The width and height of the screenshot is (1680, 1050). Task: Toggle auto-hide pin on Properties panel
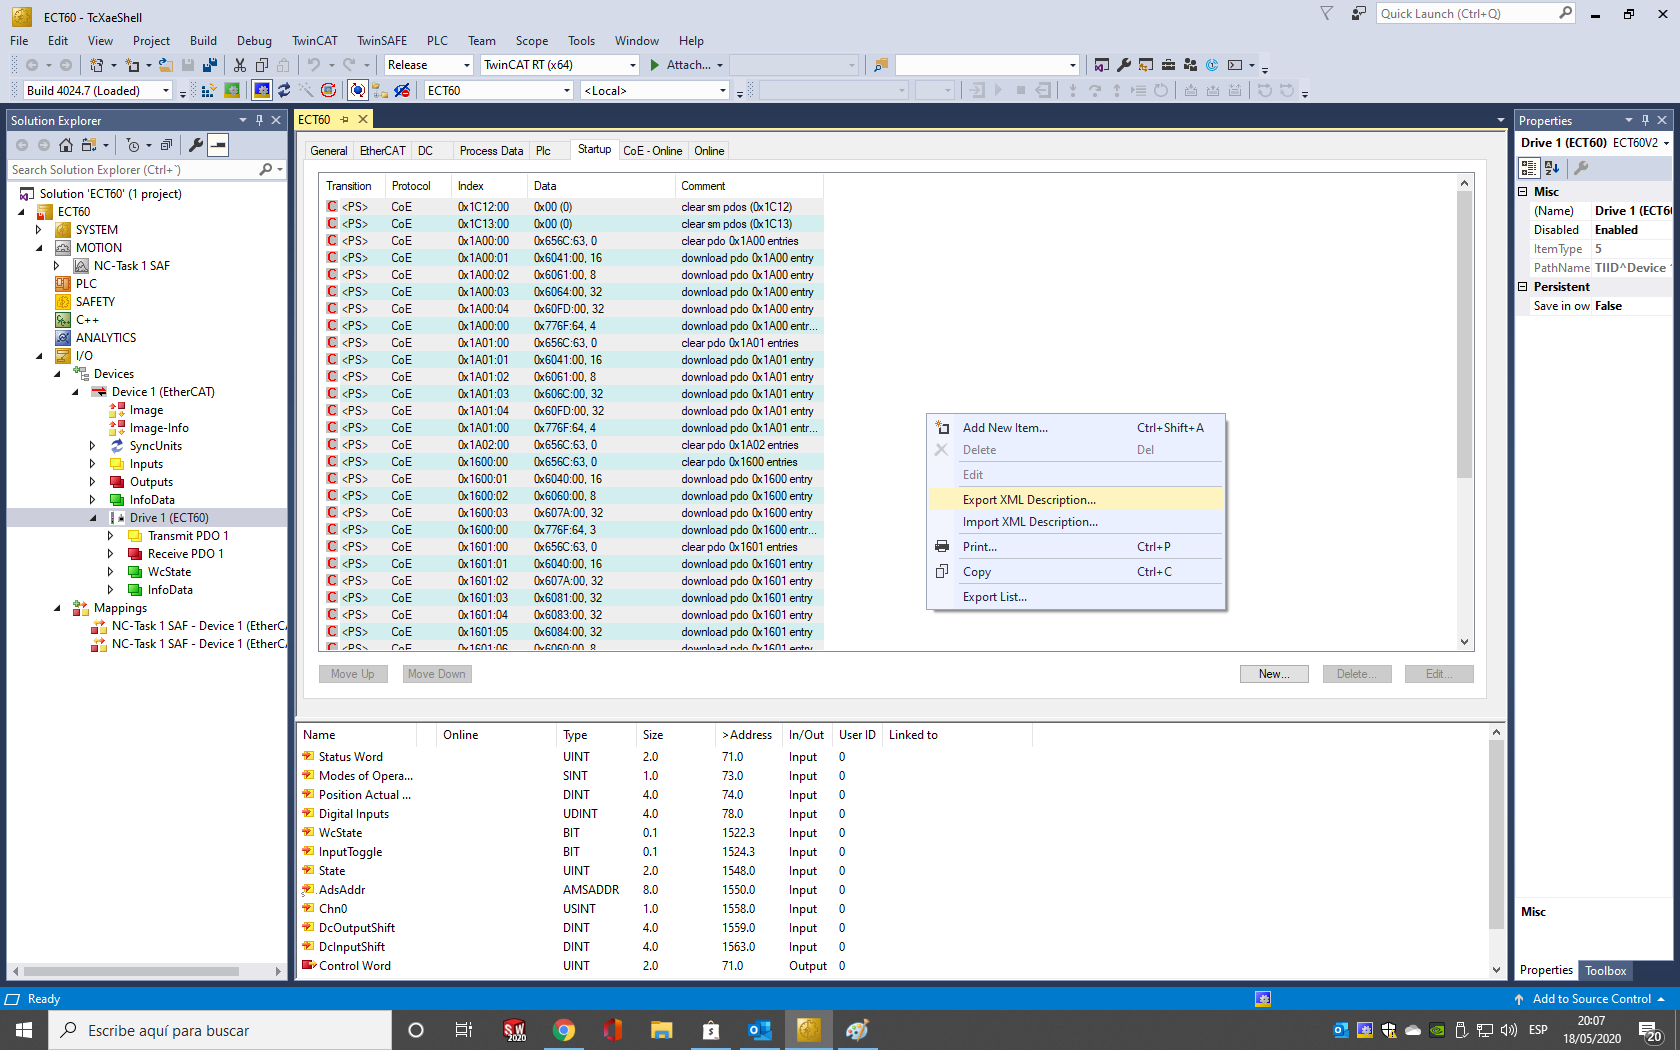pos(1645,120)
